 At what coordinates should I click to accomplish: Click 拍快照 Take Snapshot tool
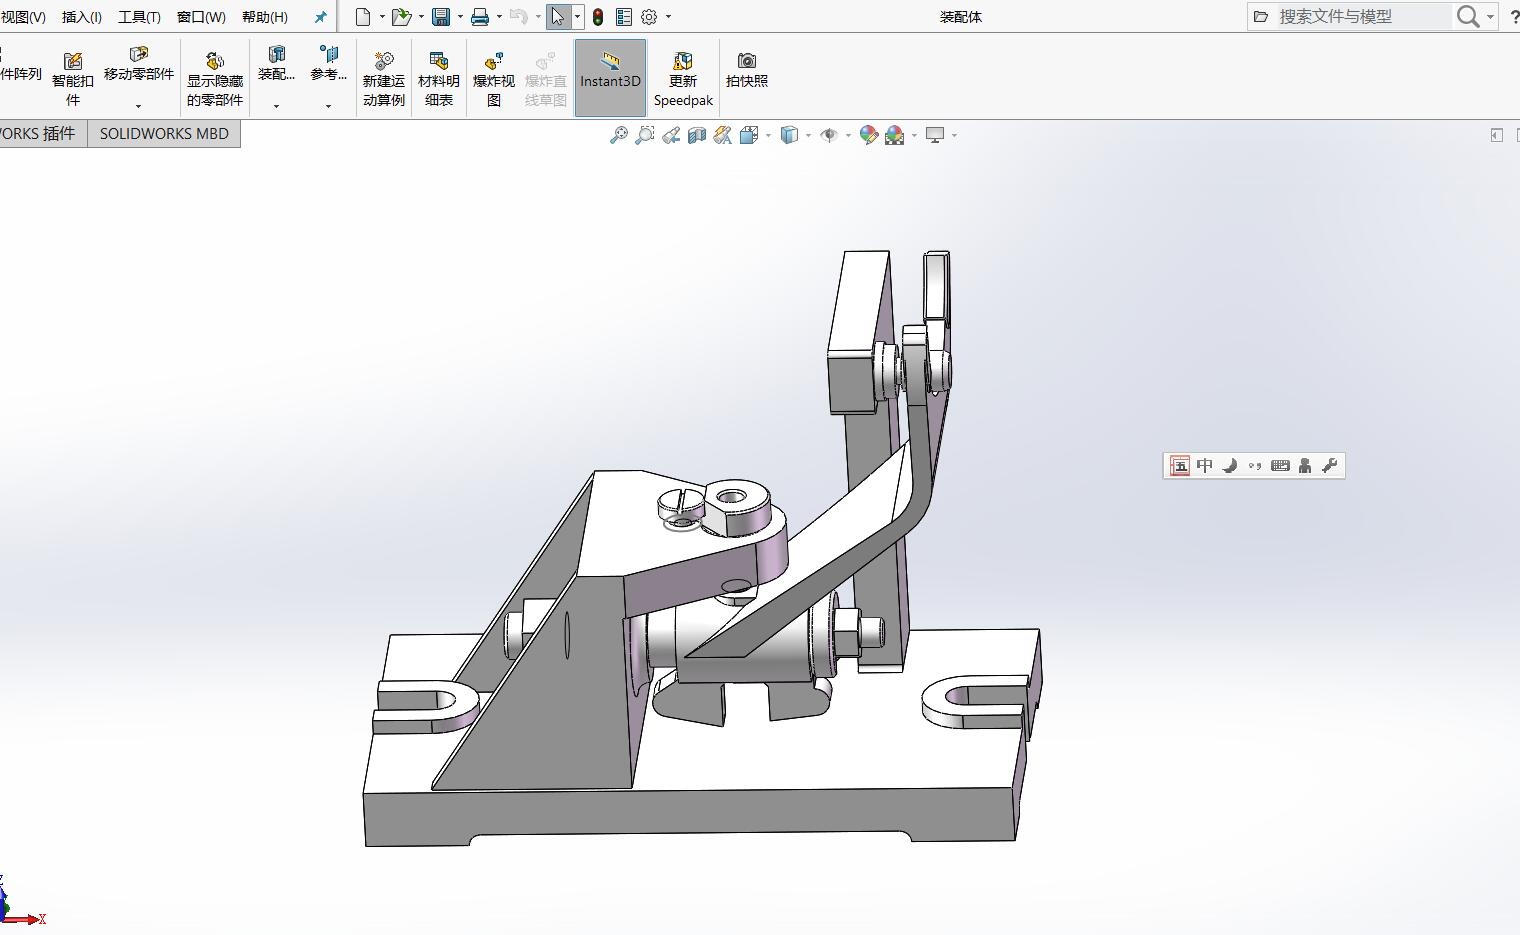(x=747, y=70)
